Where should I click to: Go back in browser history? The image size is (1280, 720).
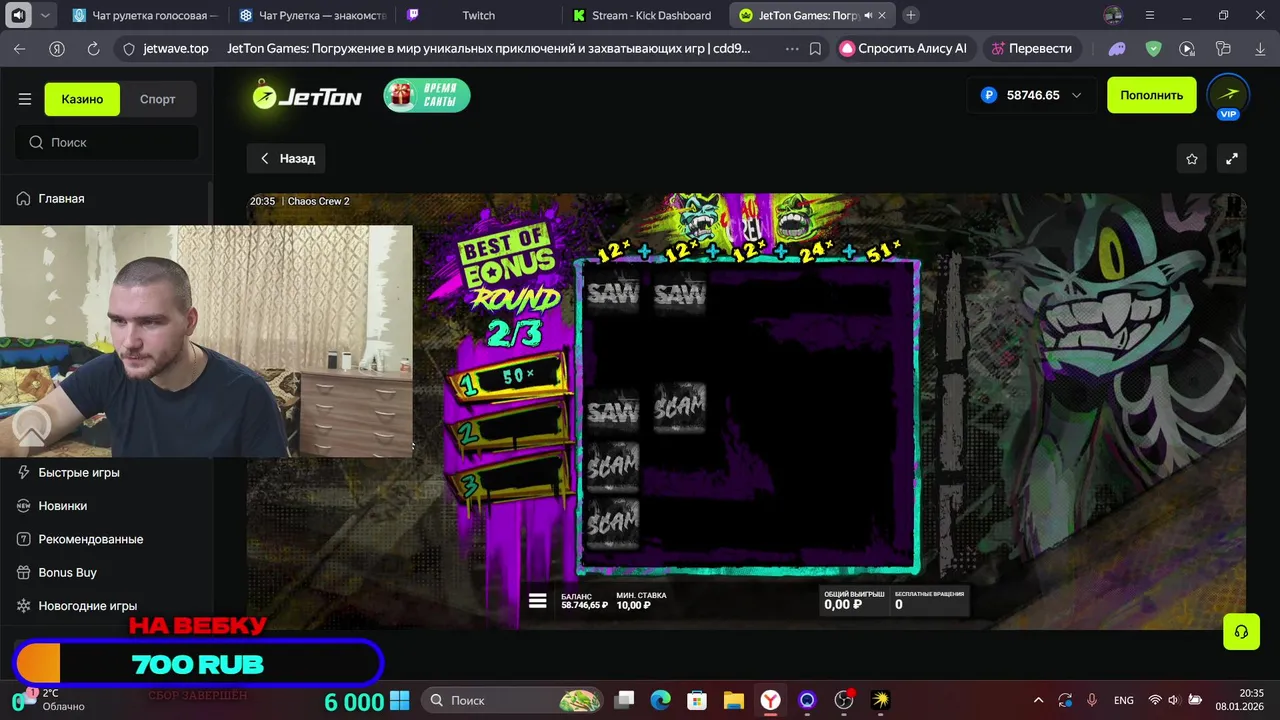(20, 48)
